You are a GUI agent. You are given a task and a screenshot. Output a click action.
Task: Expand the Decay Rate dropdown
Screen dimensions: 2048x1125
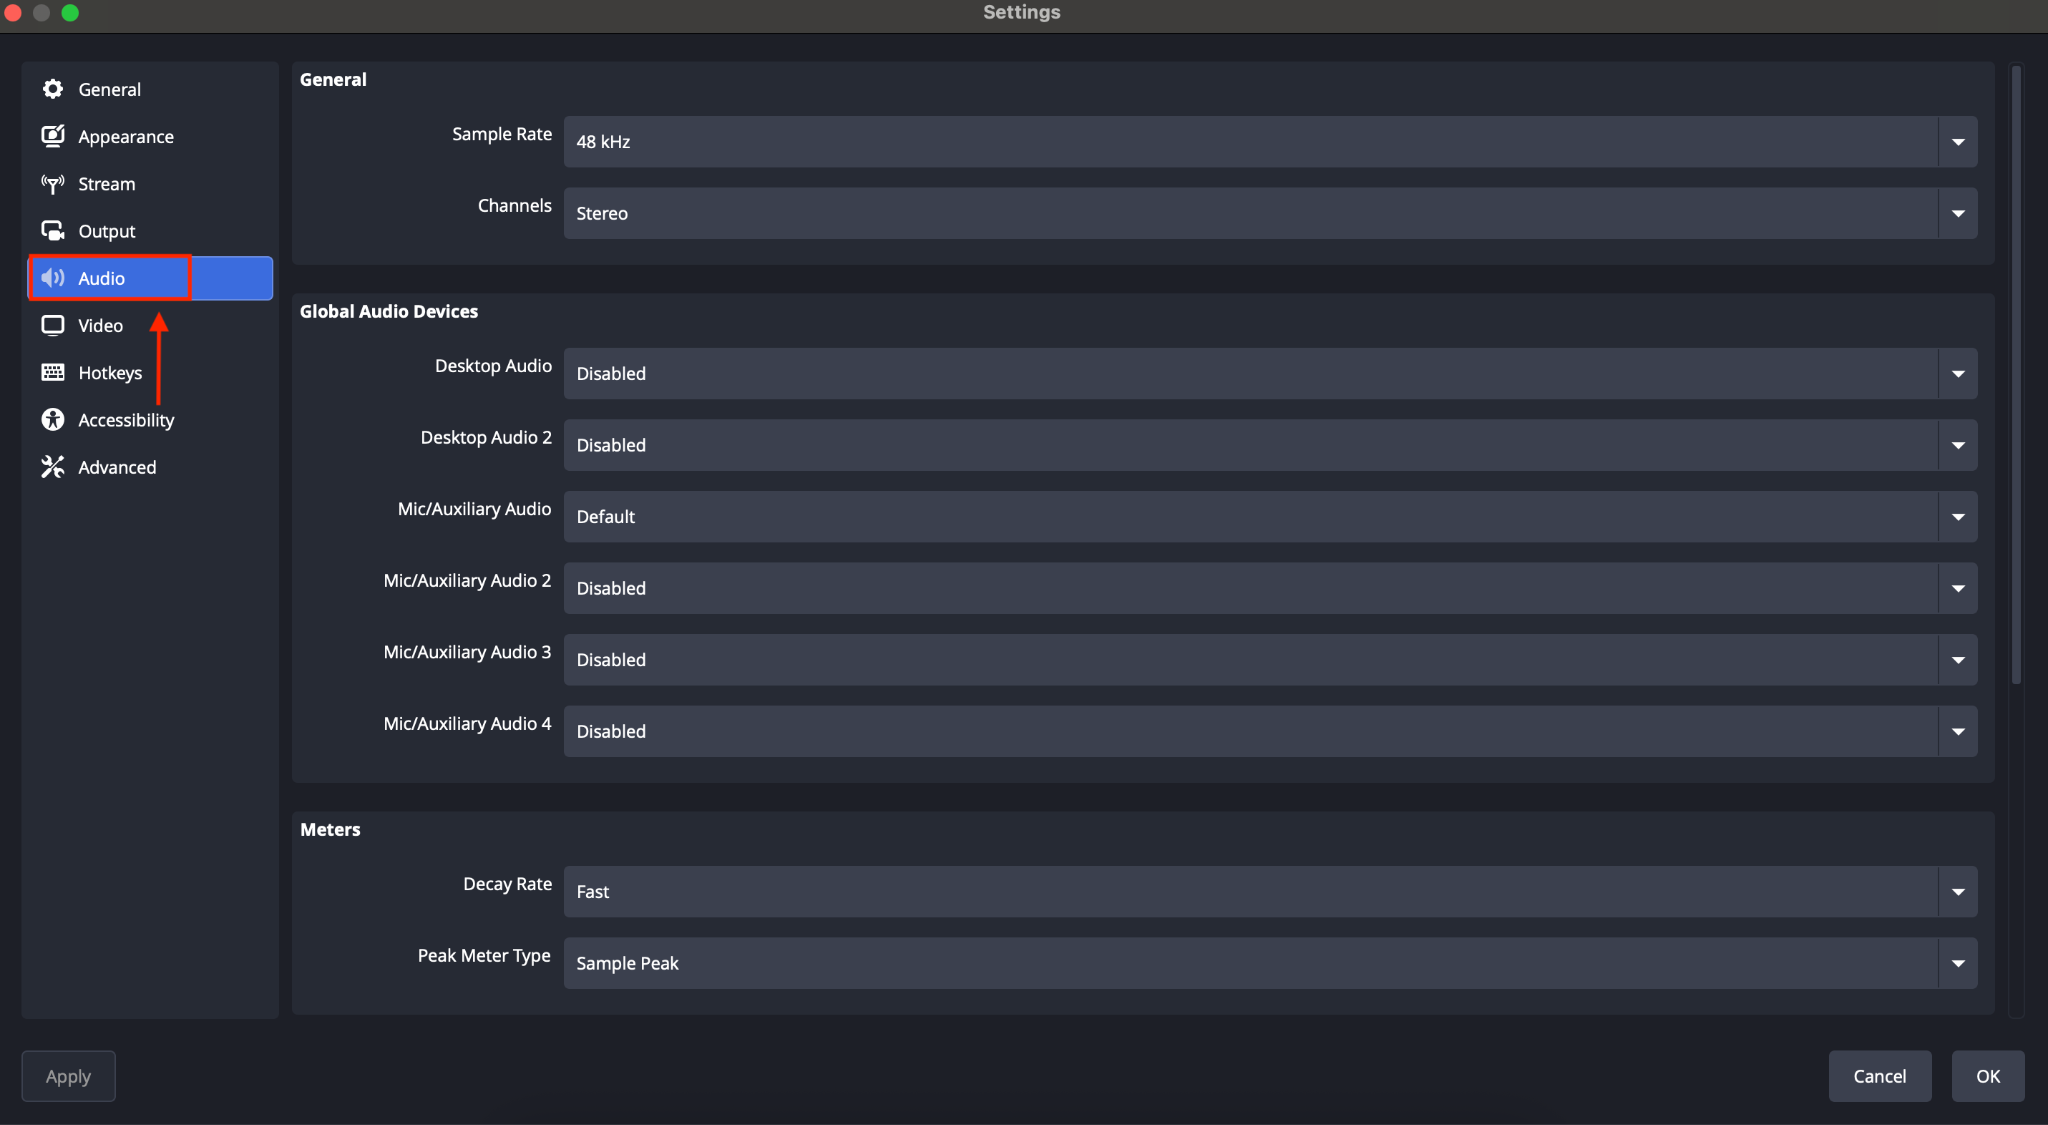[1270, 892]
